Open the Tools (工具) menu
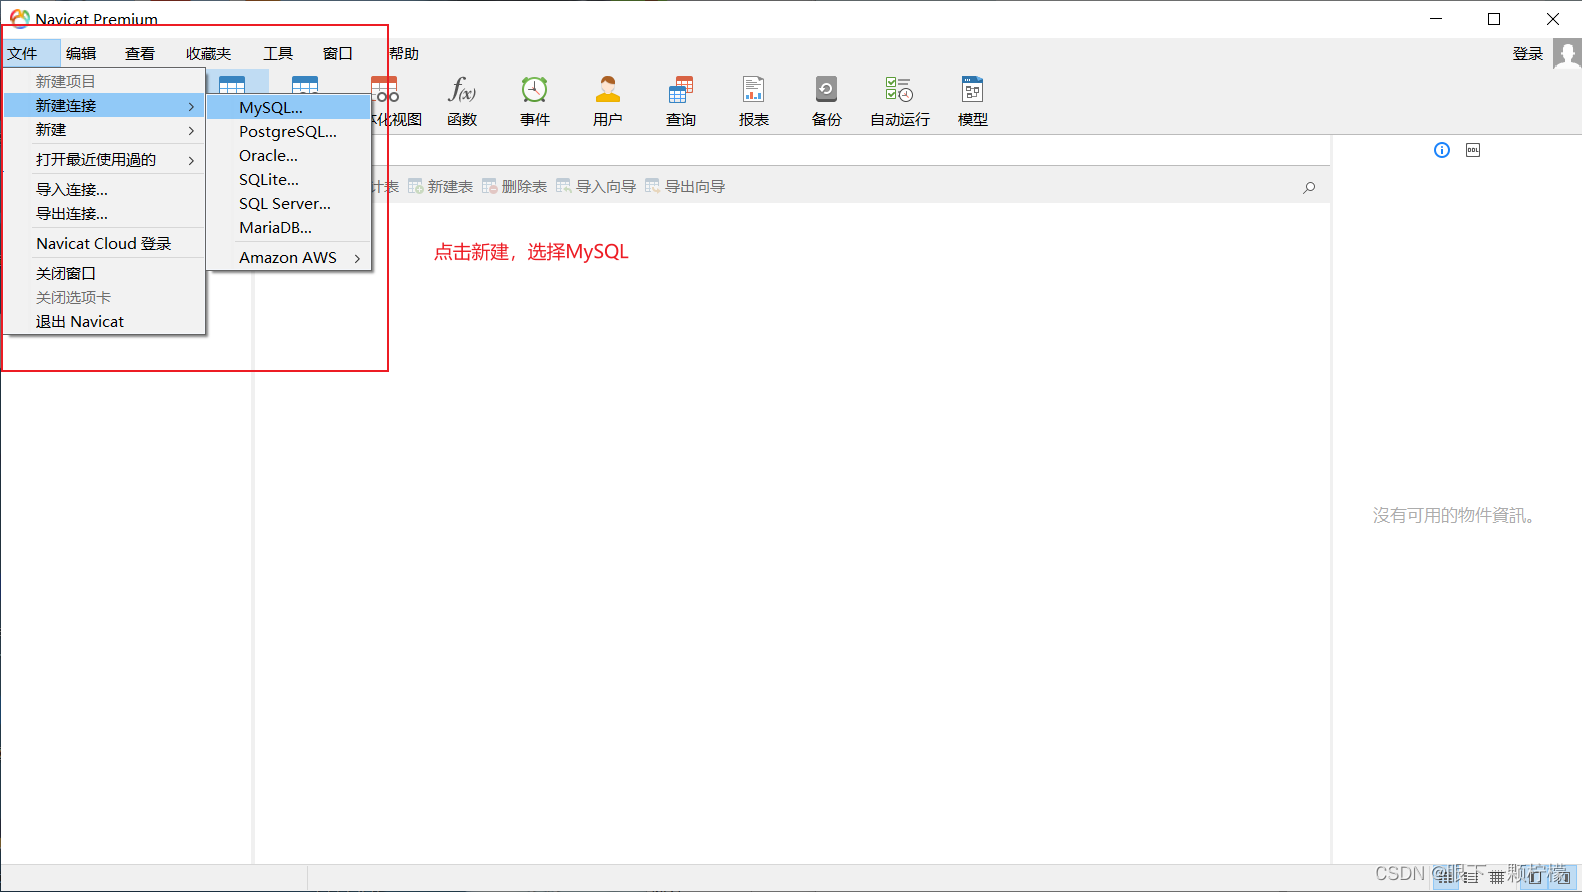Viewport: 1582px width, 892px height. (278, 54)
